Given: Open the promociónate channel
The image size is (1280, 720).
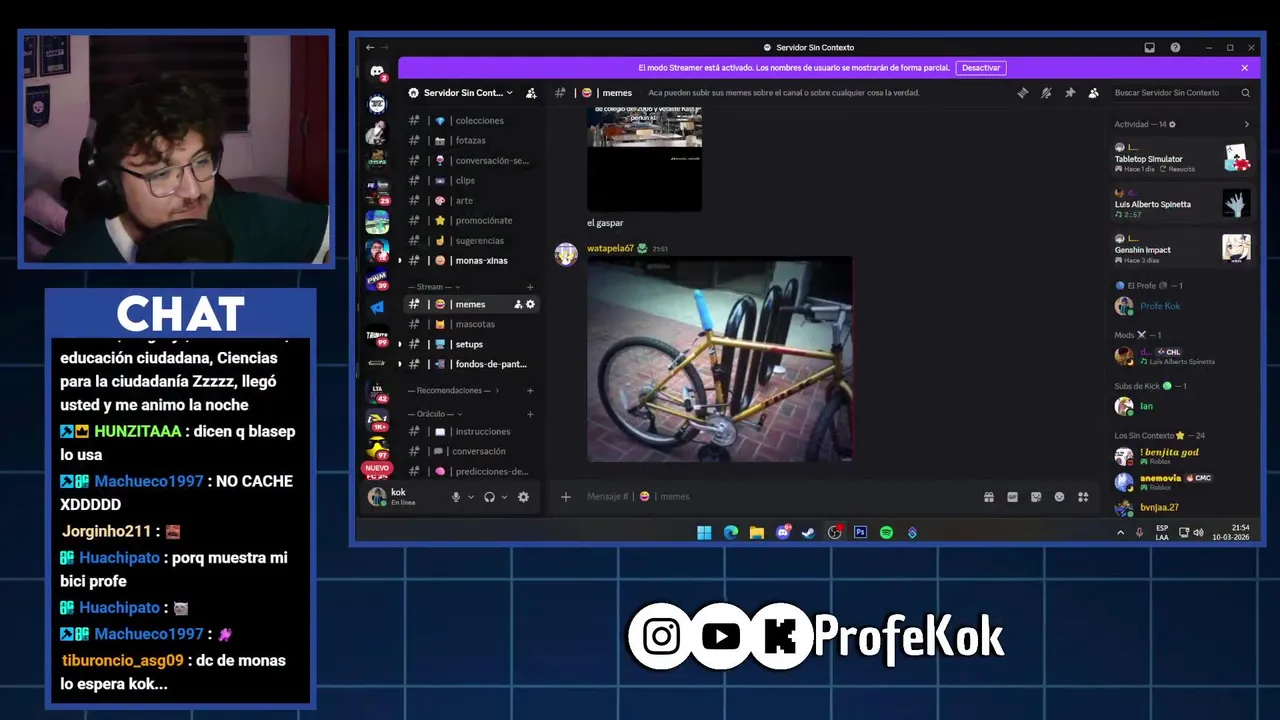Looking at the screenshot, I should (470, 221).
